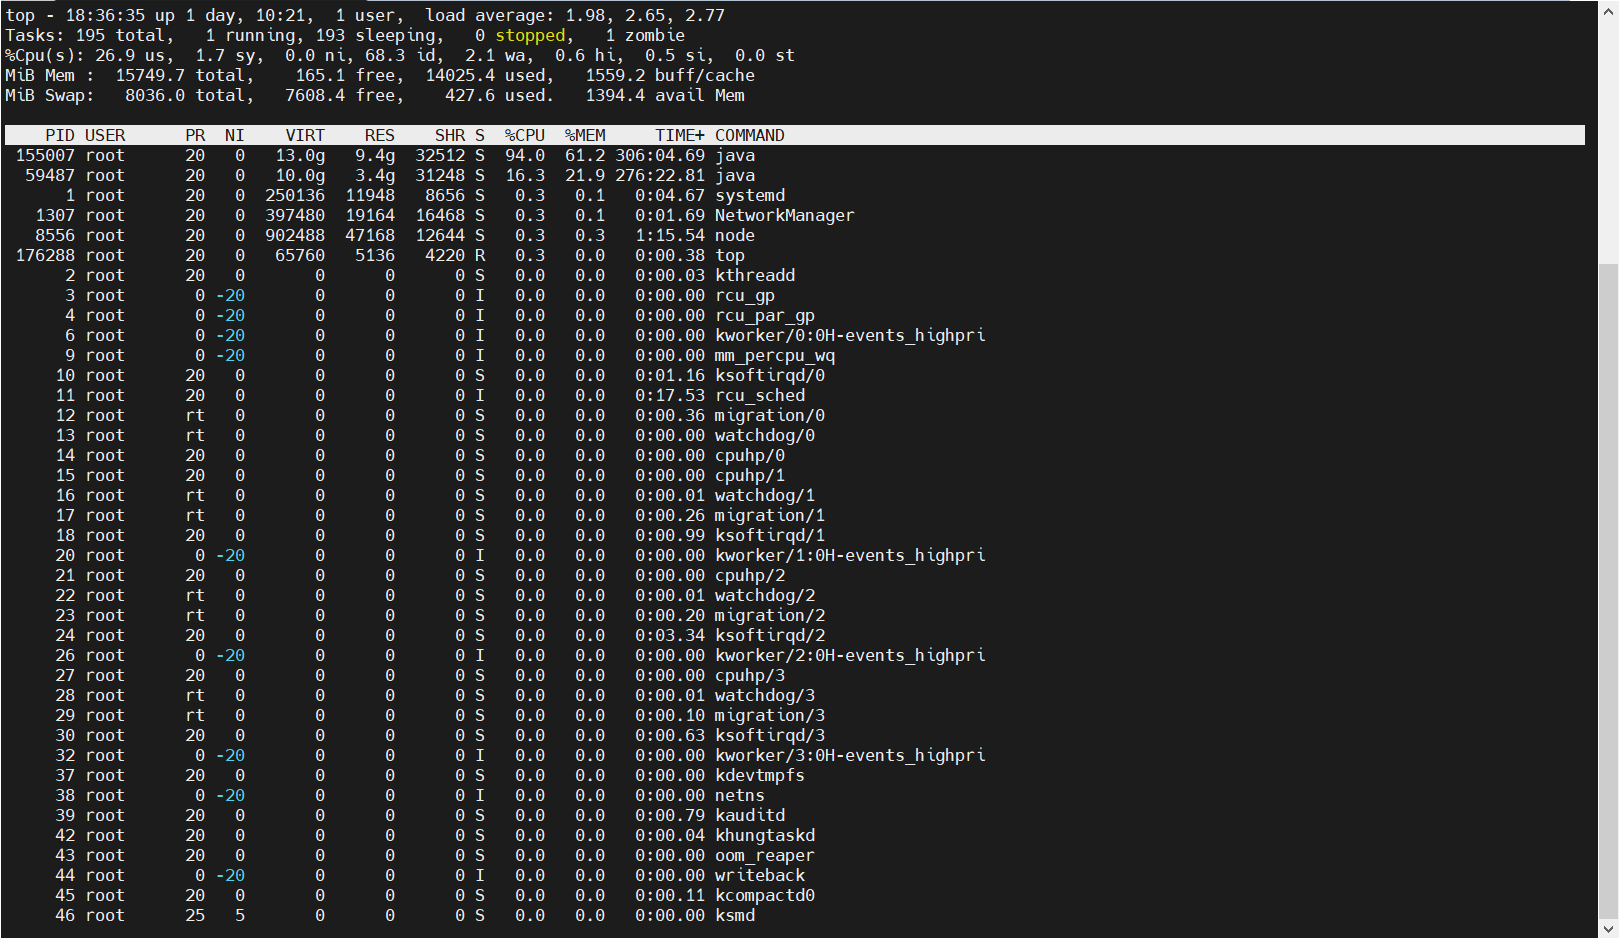1619x938 pixels.
Task: Click the VIRT column header
Action: tap(305, 135)
